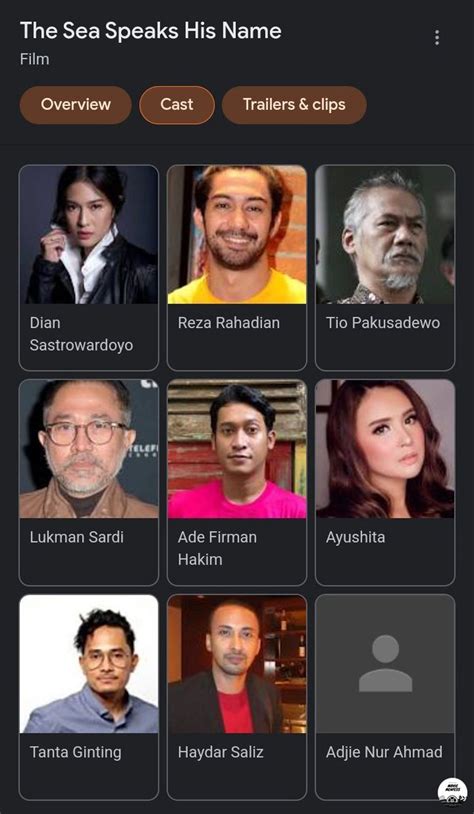Open the Trailers & clips tab
The image size is (474, 814).
pyautogui.click(x=294, y=105)
